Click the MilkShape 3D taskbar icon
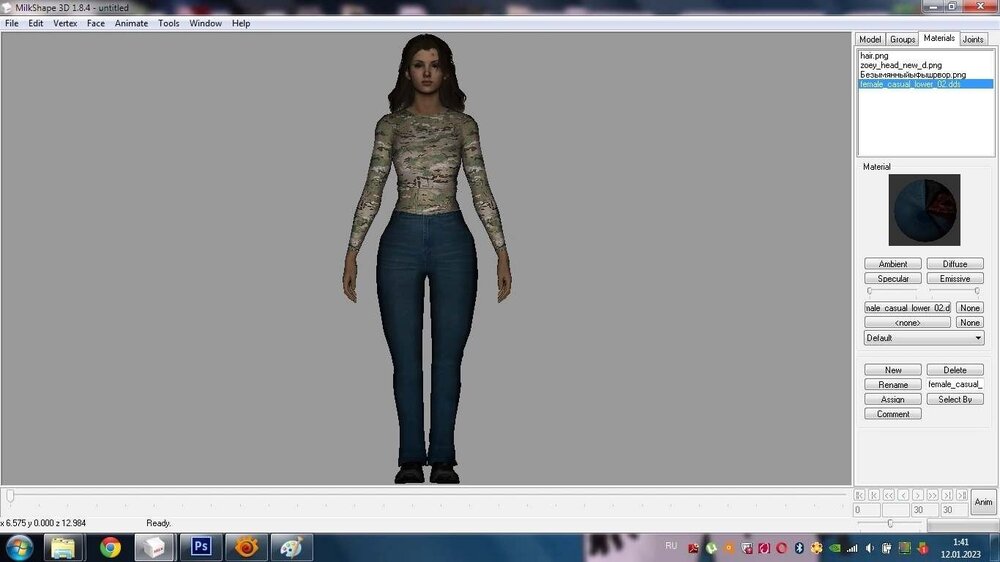Screen dimensions: 1000x562 pyautogui.click(x=155, y=547)
